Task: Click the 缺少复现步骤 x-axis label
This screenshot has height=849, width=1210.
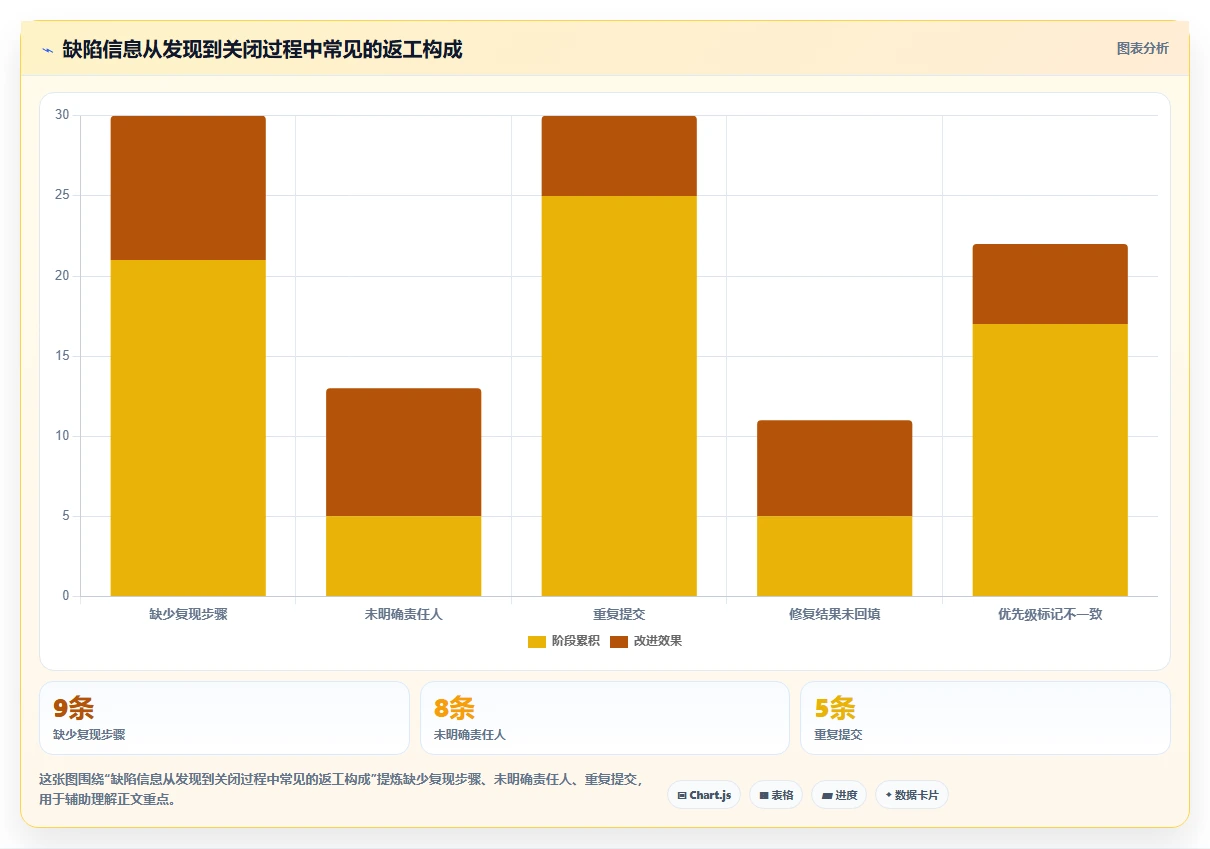Action: click(188, 614)
